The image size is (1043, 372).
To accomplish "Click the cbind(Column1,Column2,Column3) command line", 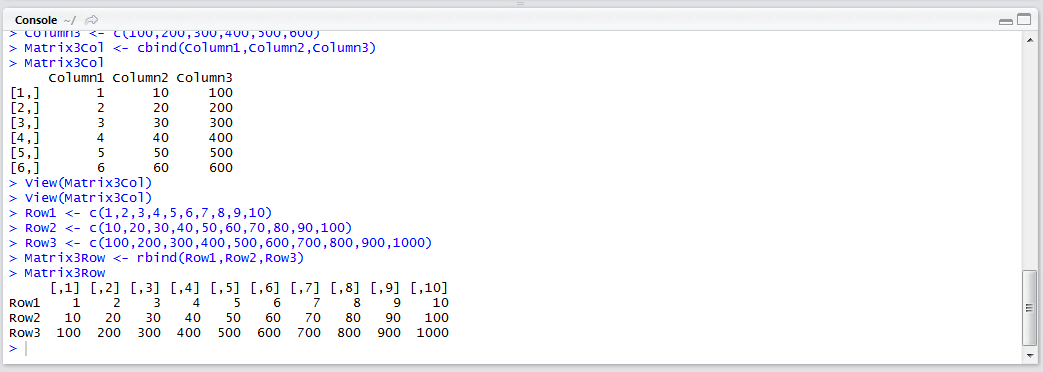I will (200, 48).
